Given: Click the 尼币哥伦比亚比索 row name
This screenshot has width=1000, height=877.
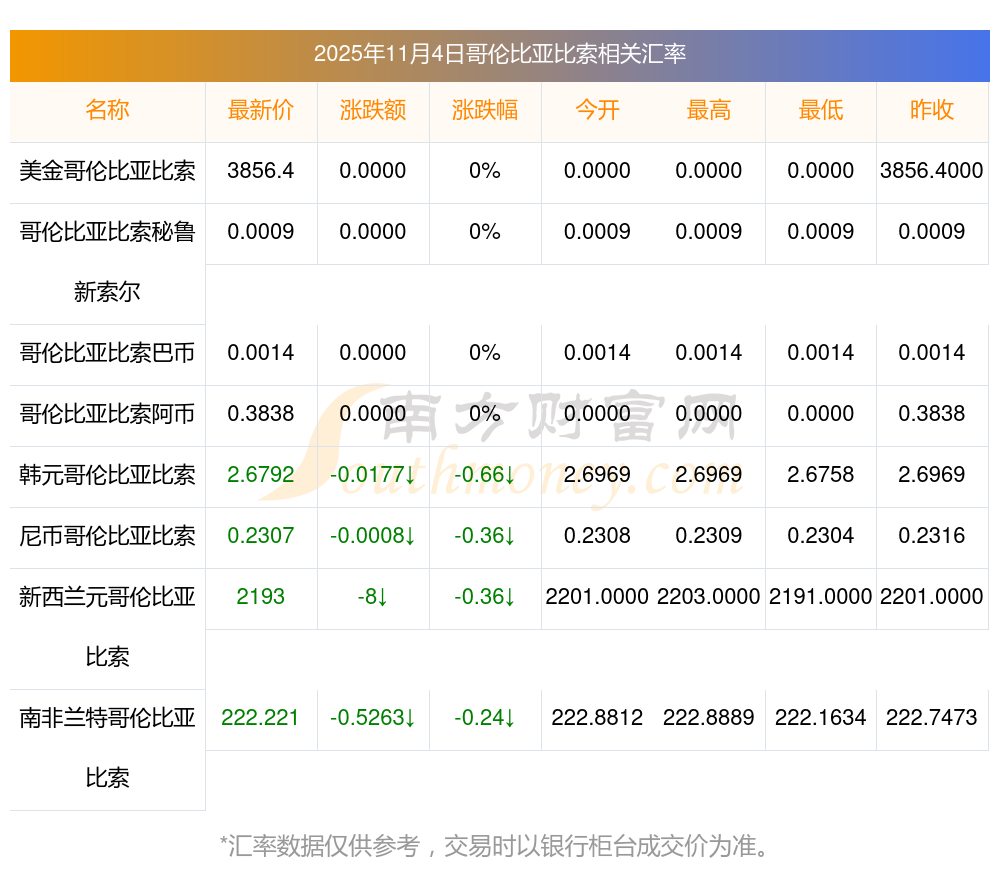Looking at the screenshot, I should pyautogui.click(x=107, y=536).
